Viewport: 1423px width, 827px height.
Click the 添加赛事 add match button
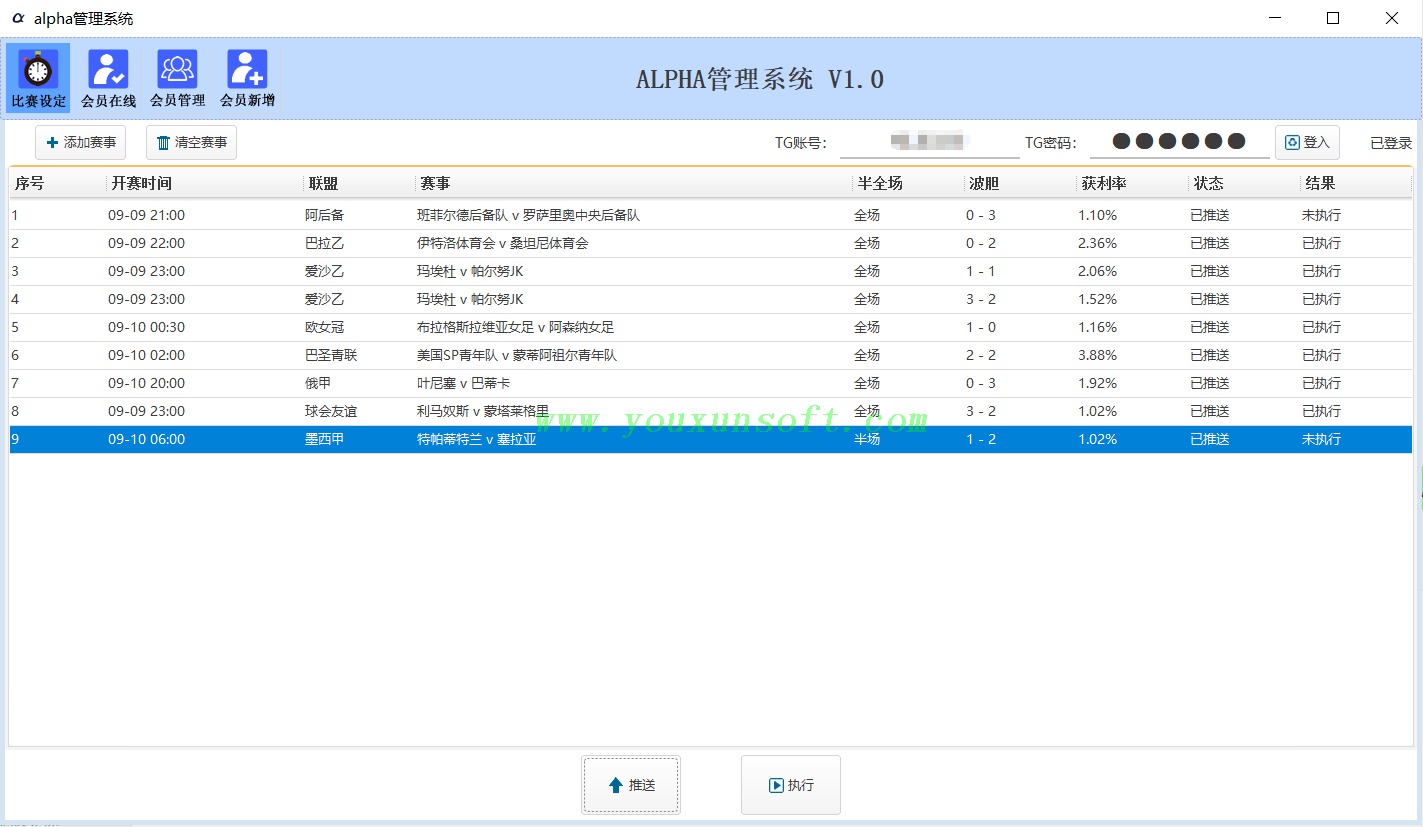pos(81,143)
